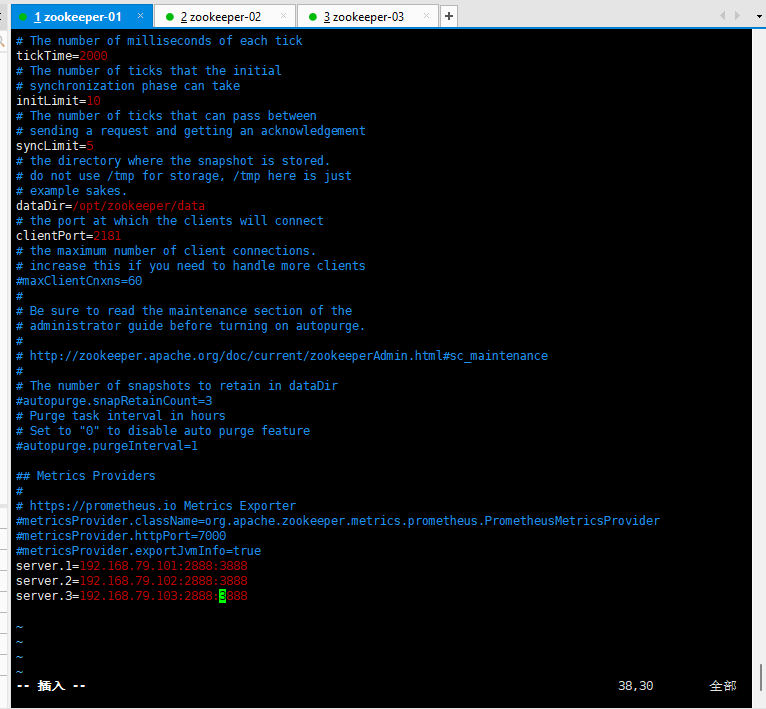Click 'increase this if you need to handle more clients' comment
The width and height of the screenshot is (766, 709).
click(191, 266)
